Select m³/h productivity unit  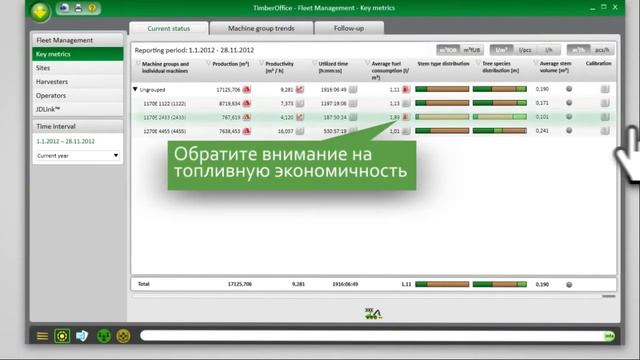(578, 50)
